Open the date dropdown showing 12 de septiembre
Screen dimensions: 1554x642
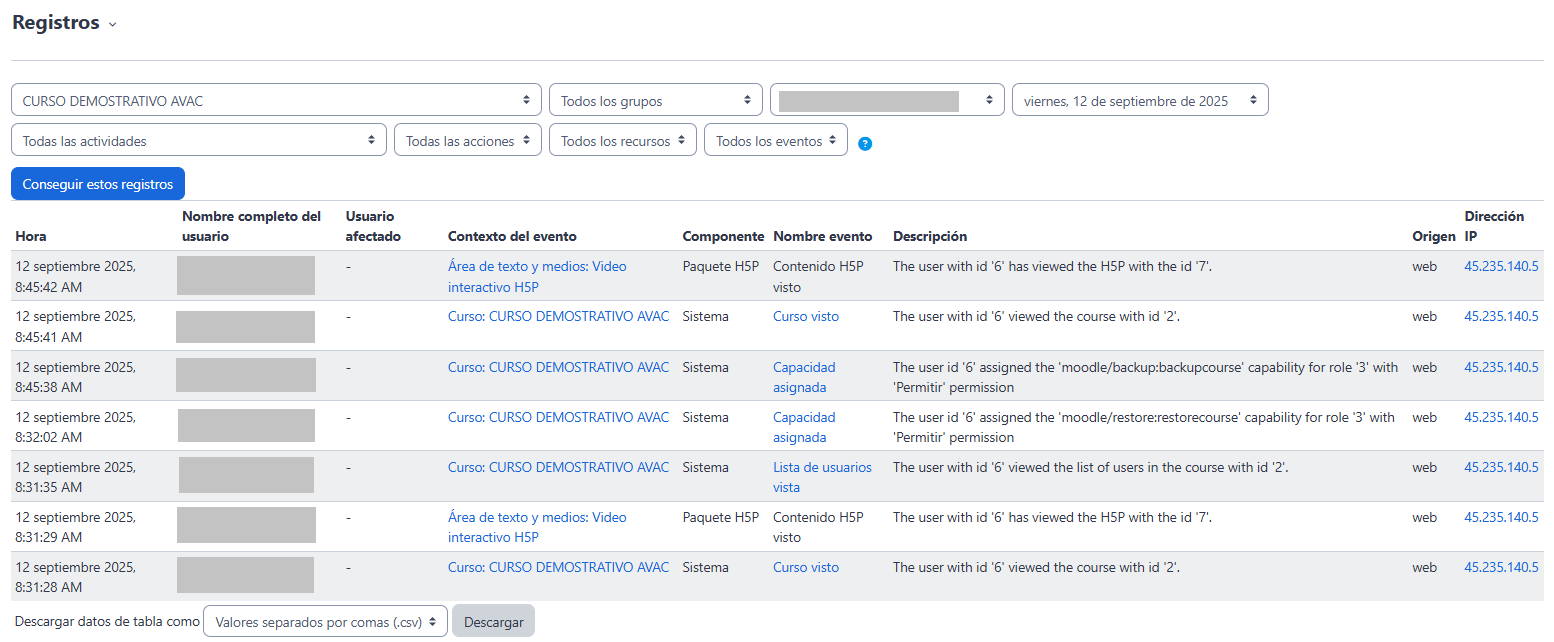1140,100
